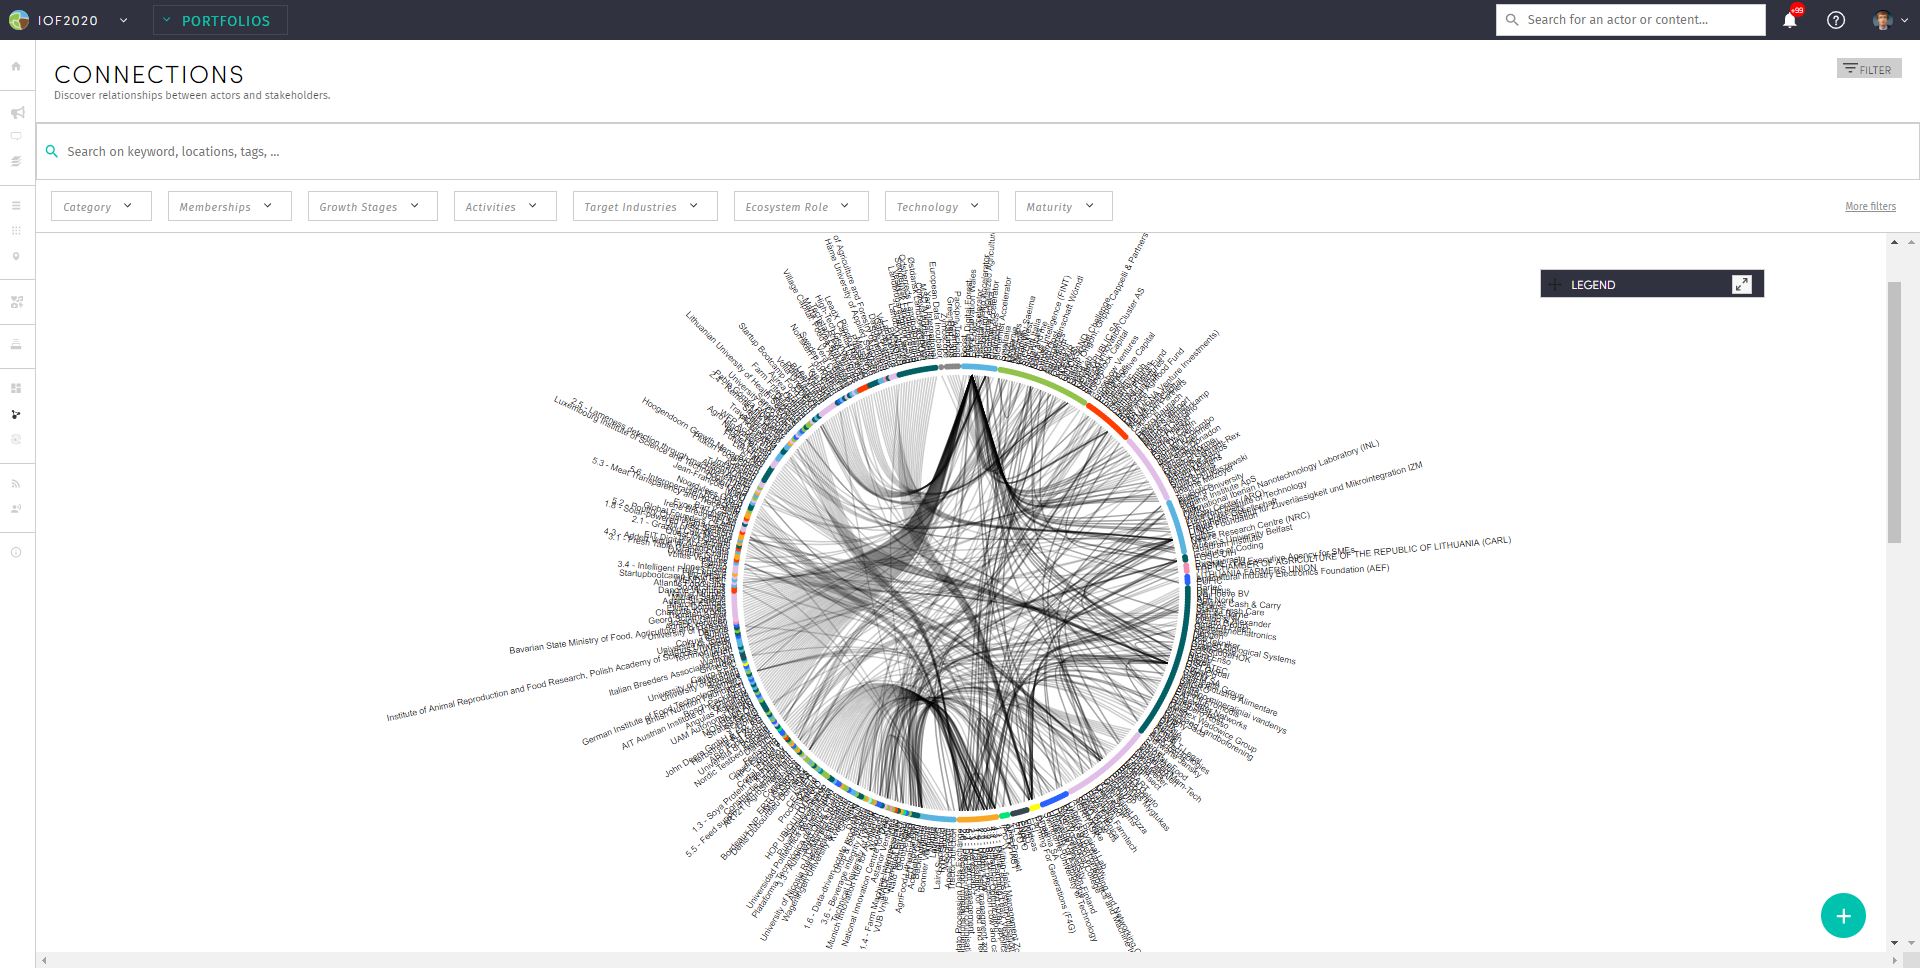Click the IOF2020 globe logo
Image resolution: width=1920 pixels, height=968 pixels.
point(19,20)
